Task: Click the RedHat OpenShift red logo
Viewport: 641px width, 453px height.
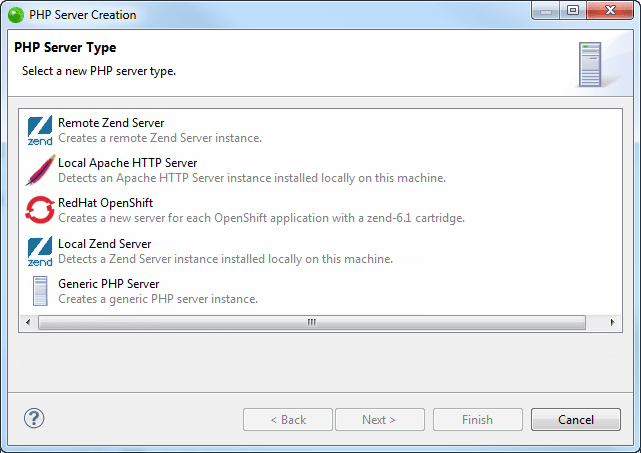Action: [x=40, y=210]
